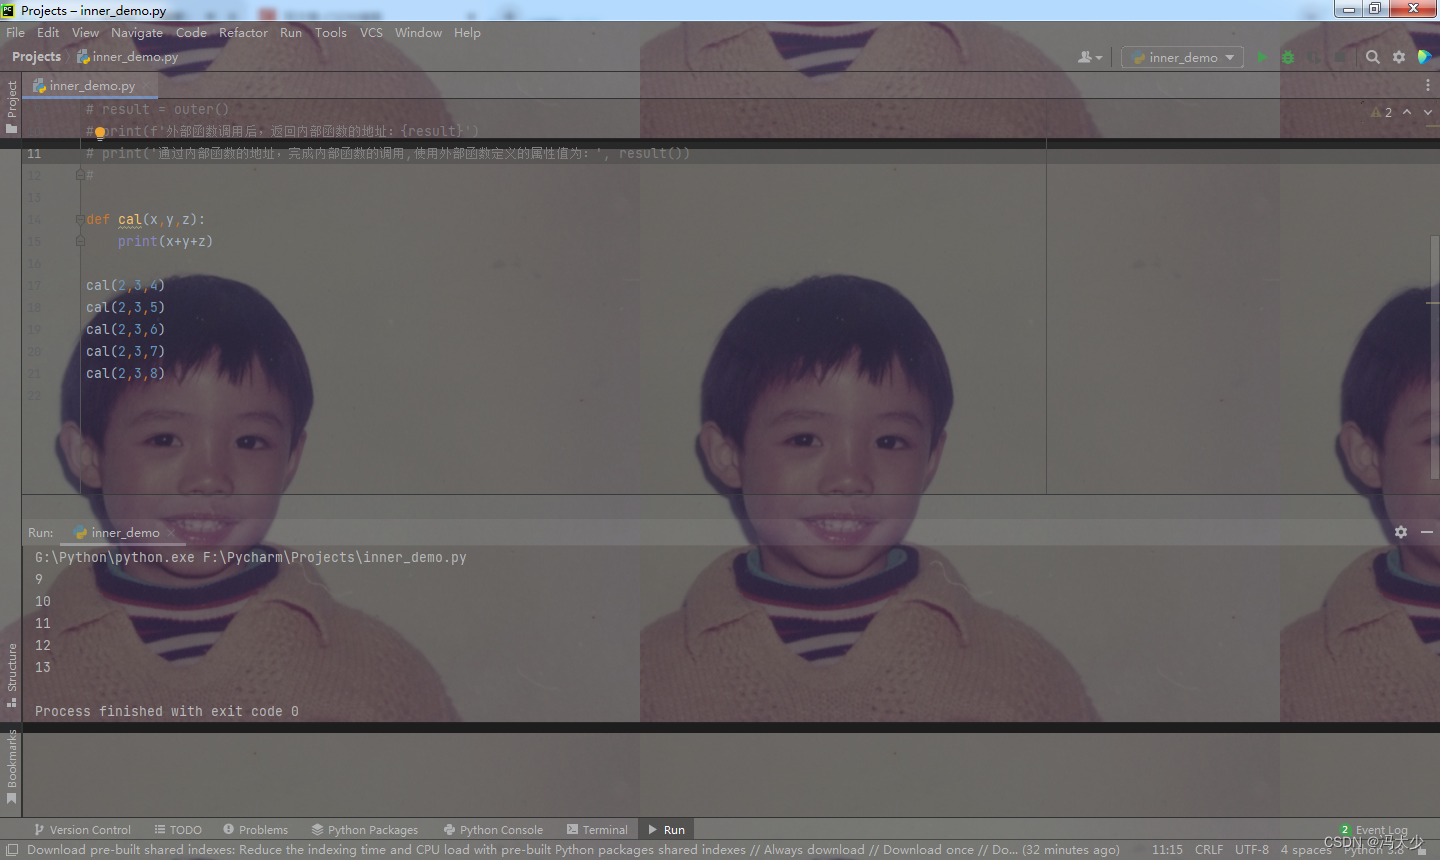
Task: Open the Window menu
Action: pyautogui.click(x=418, y=32)
